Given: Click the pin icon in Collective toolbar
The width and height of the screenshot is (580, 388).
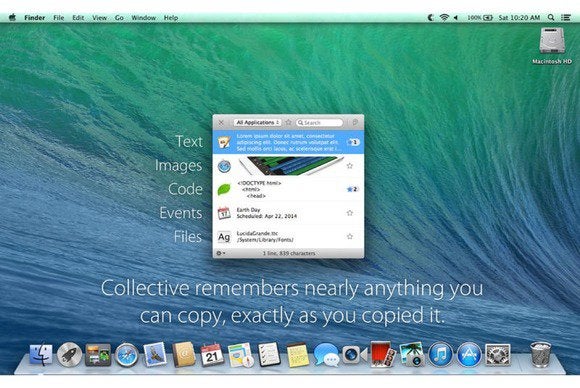Looking at the screenshot, I should click(x=355, y=122).
